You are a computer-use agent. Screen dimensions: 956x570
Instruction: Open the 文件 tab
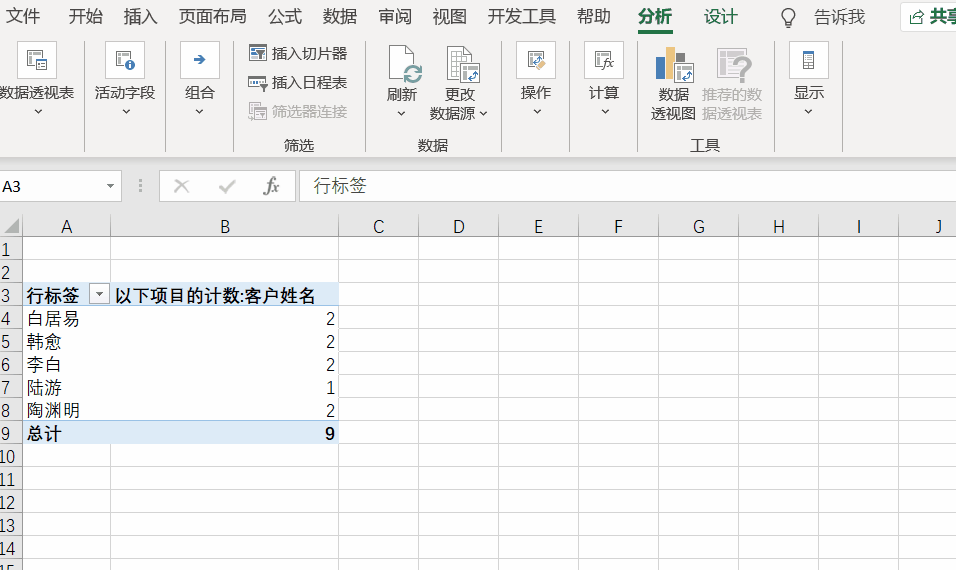pos(23,16)
